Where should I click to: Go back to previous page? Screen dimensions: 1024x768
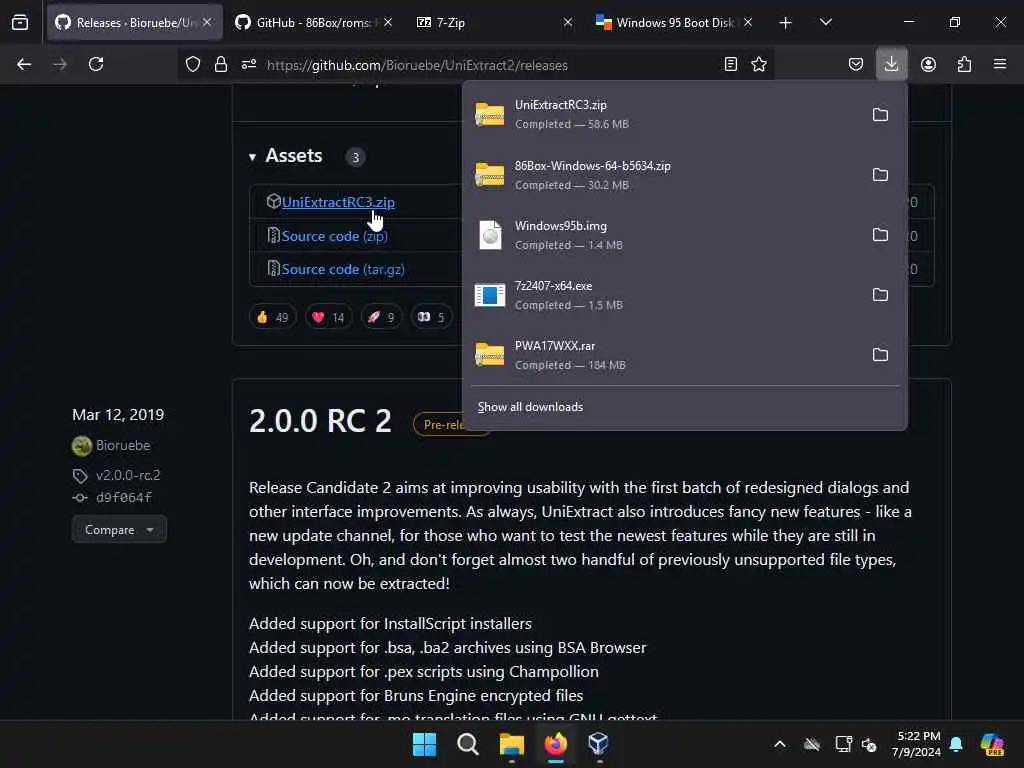[24, 64]
